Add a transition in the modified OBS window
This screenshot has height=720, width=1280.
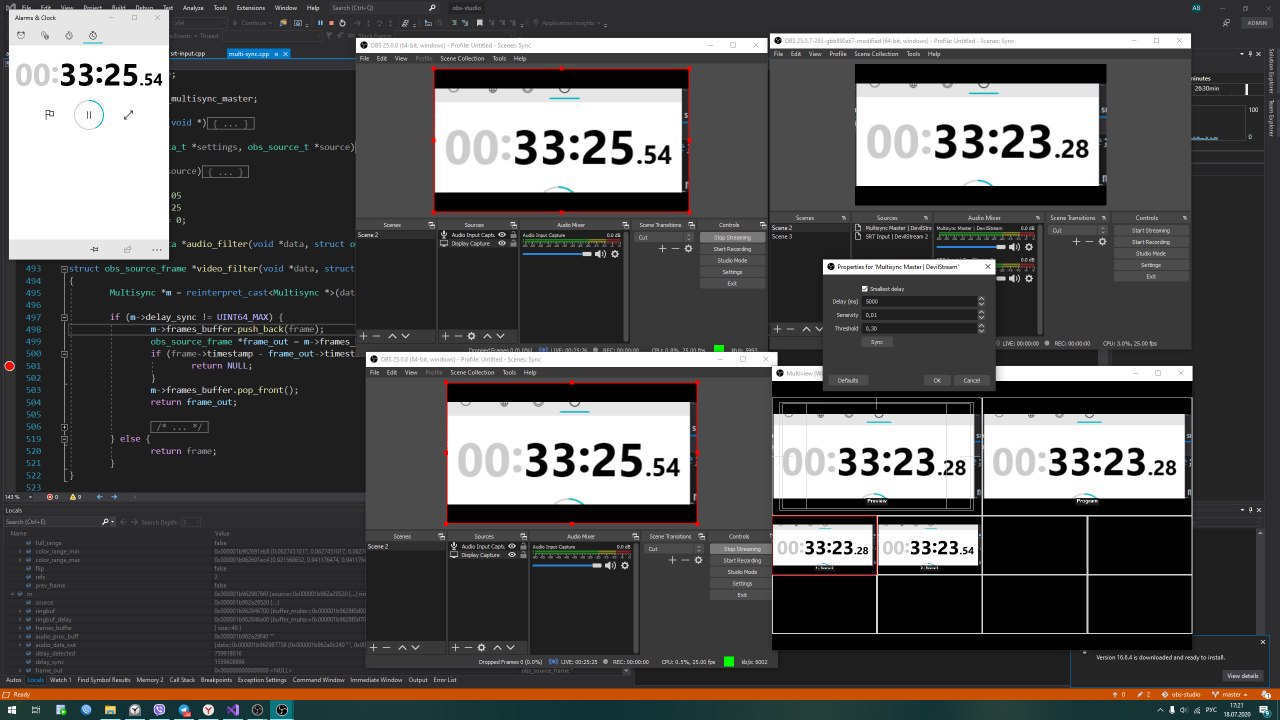tap(1076, 241)
